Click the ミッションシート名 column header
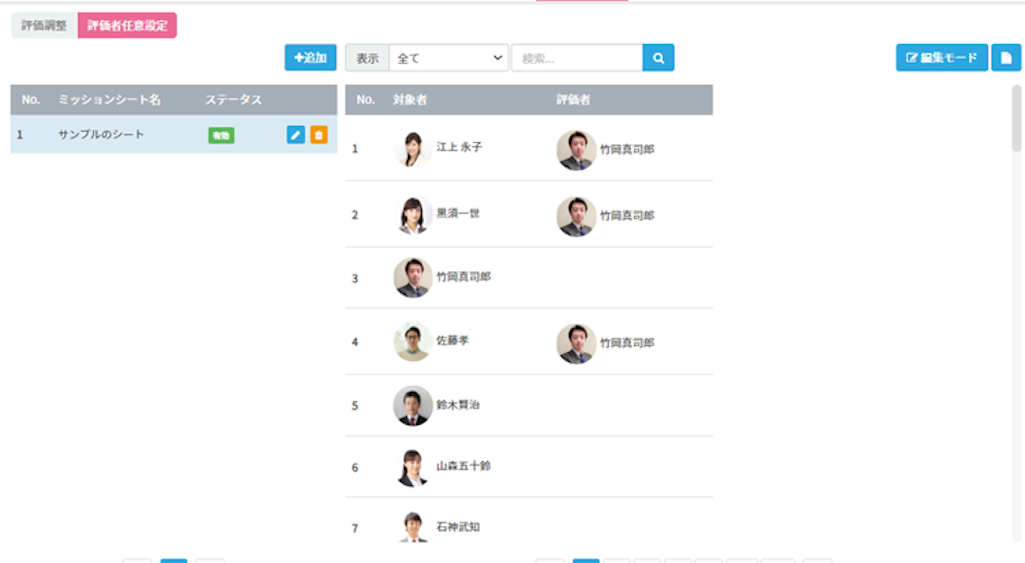The width and height of the screenshot is (1025, 563). 109,100
